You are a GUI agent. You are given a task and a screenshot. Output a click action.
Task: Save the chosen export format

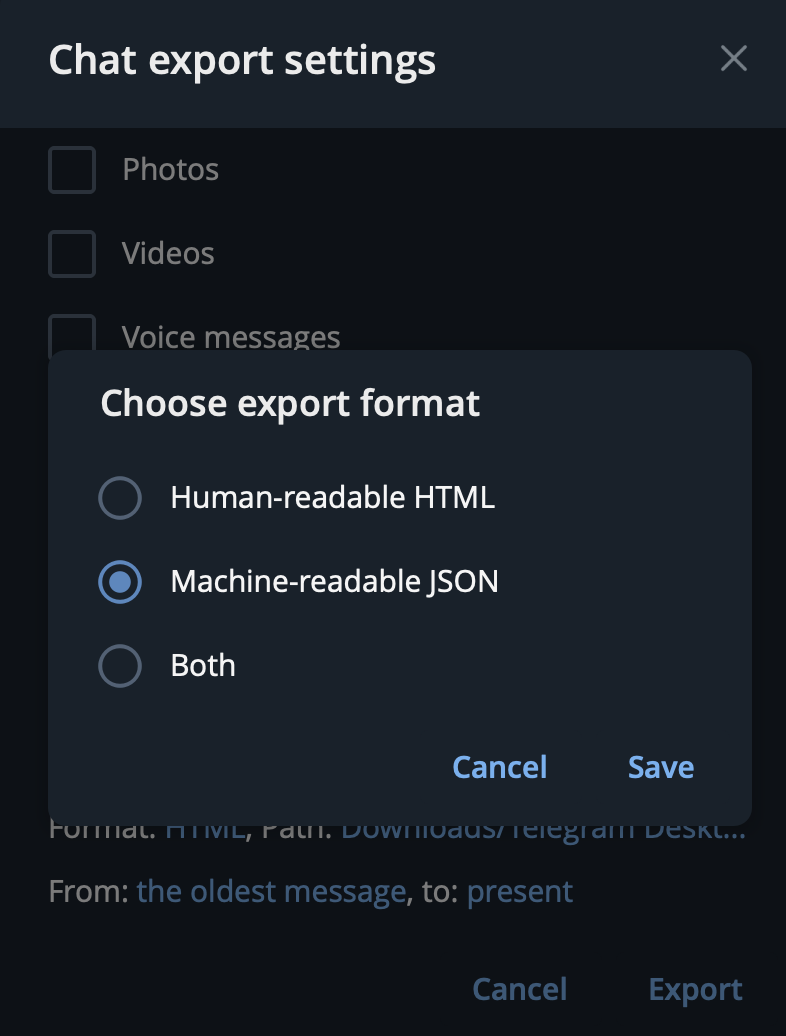[x=660, y=767]
